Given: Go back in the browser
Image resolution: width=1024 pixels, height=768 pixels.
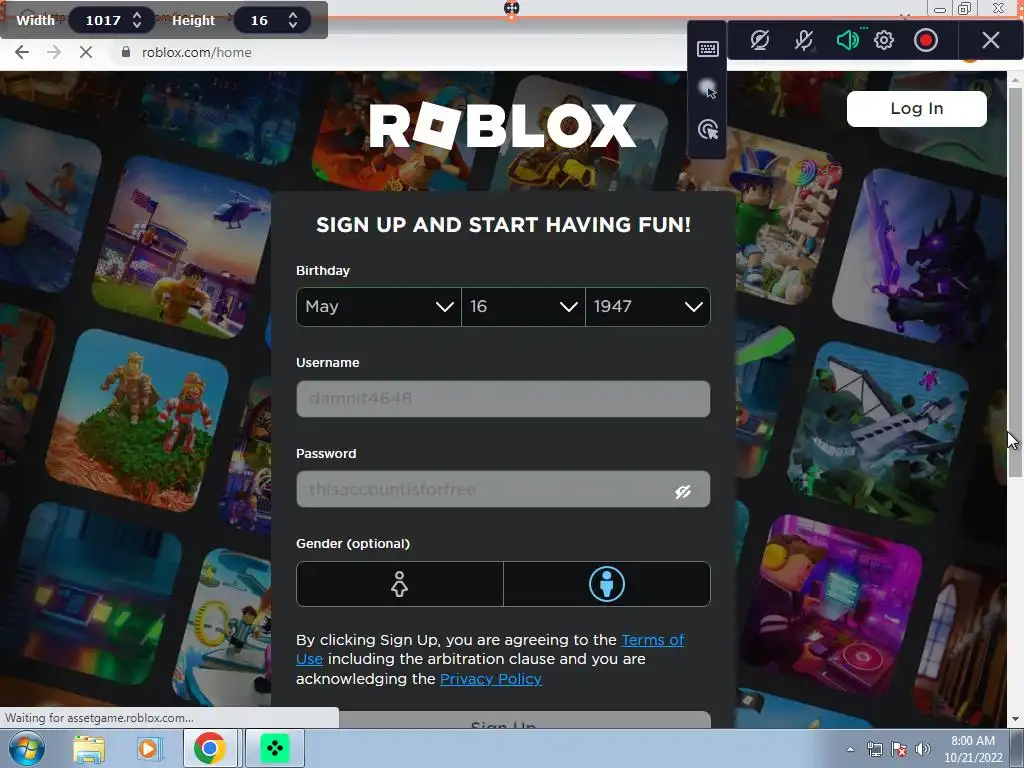Looking at the screenshot, I should click(x=22, y=52).
